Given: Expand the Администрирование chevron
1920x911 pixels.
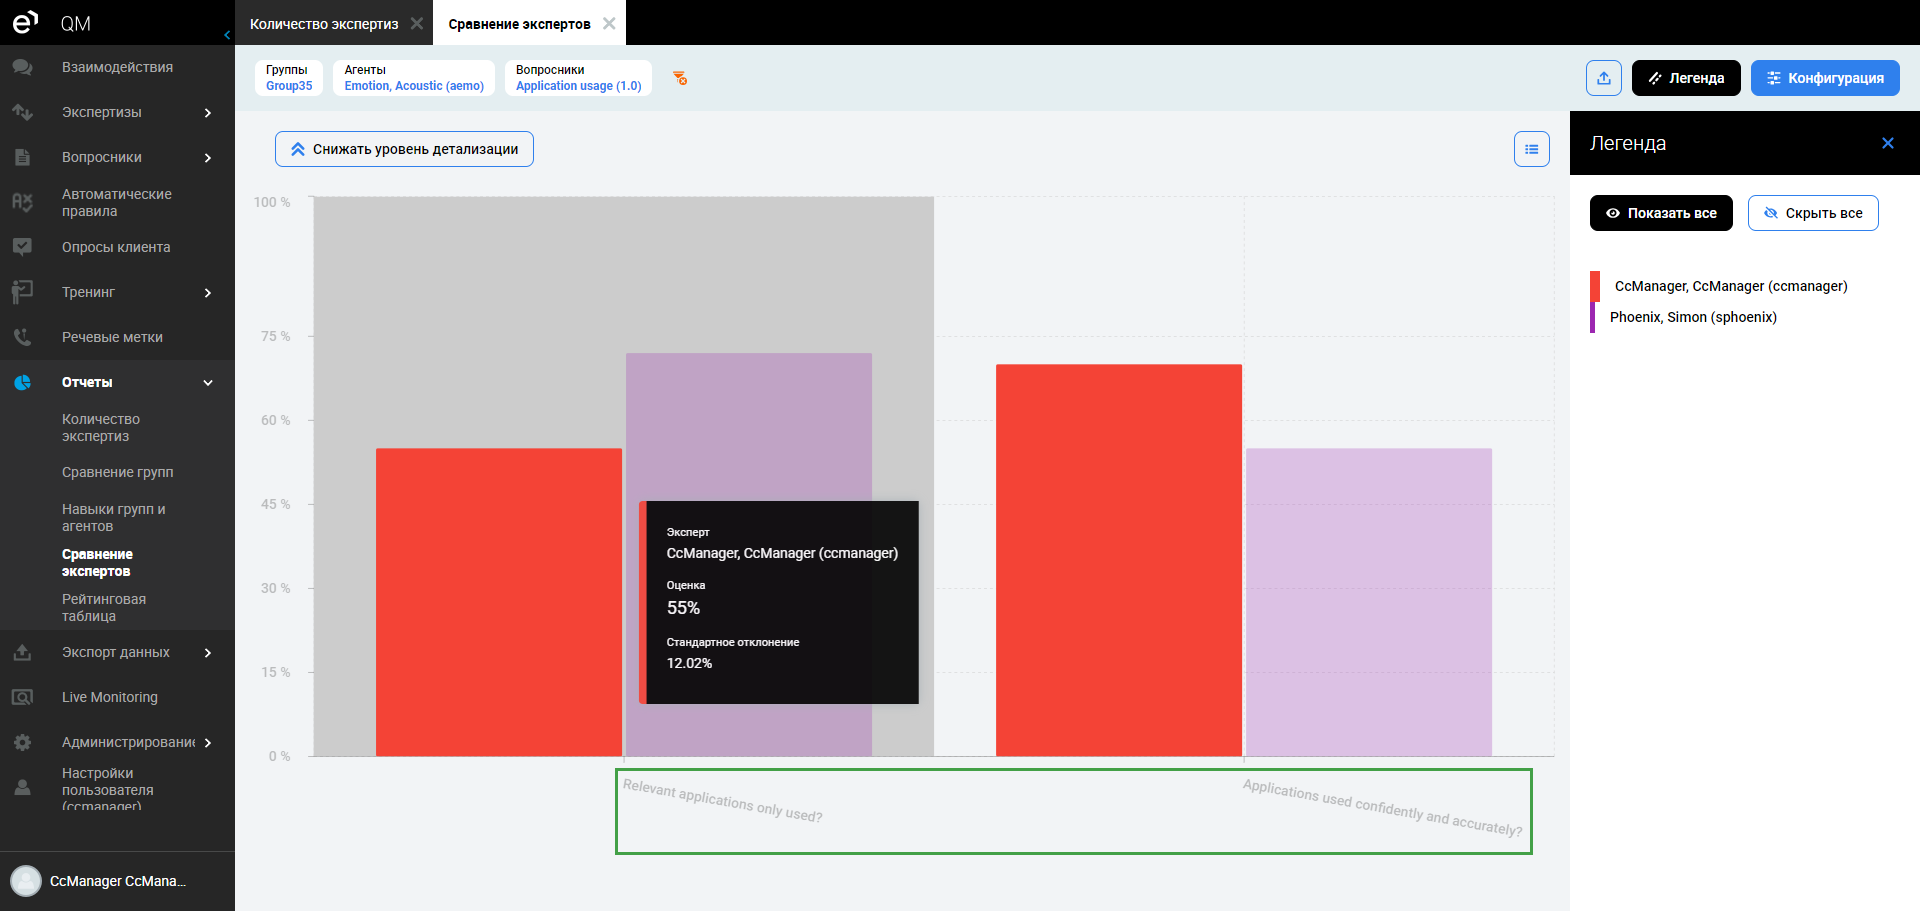Looking at the screenshot, I should pyautogui.click(x=208, y=742).
